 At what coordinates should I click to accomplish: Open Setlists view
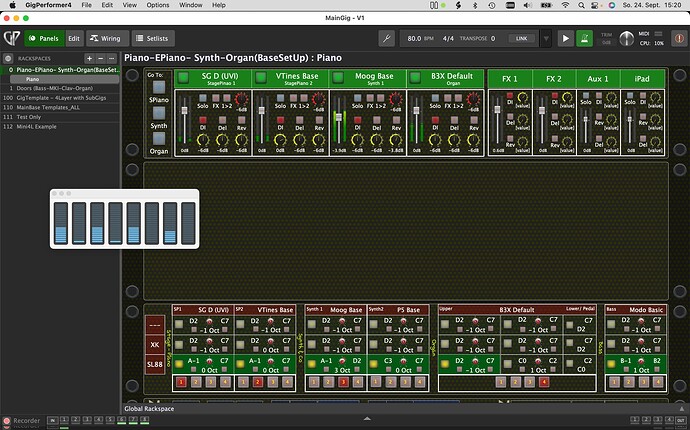(x=153, y=38)
